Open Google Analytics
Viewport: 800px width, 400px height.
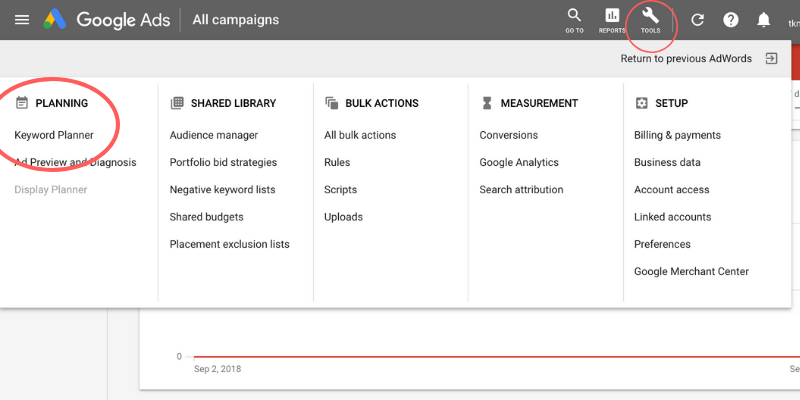pos(519,163)
